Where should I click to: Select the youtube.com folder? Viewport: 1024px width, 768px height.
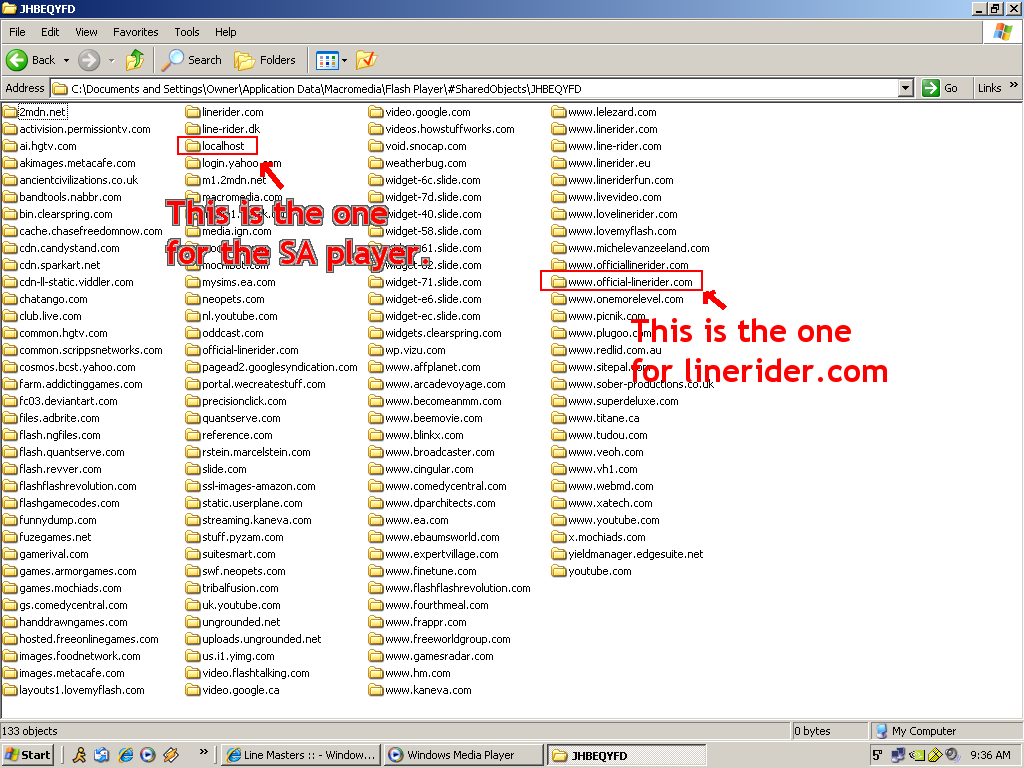pyautogui.click(x=592, y=571)
